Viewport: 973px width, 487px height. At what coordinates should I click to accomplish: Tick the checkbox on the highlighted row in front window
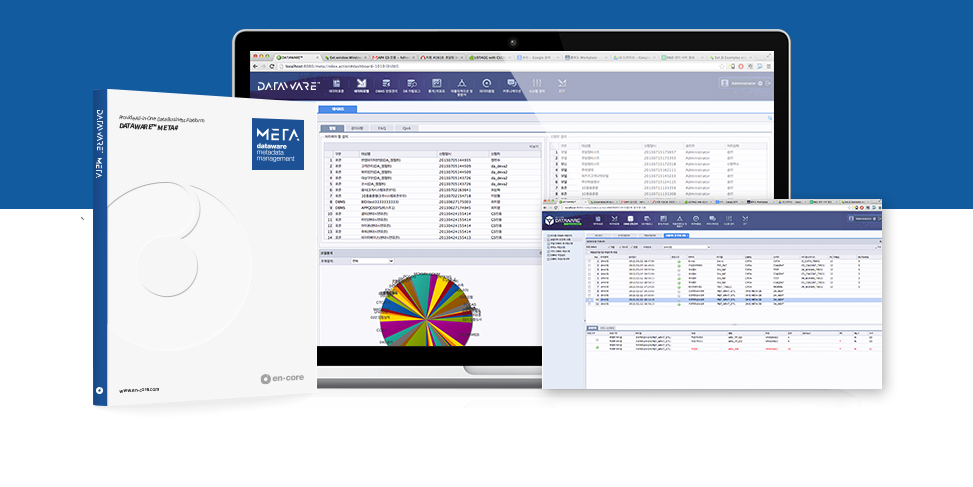coord(590,300)
